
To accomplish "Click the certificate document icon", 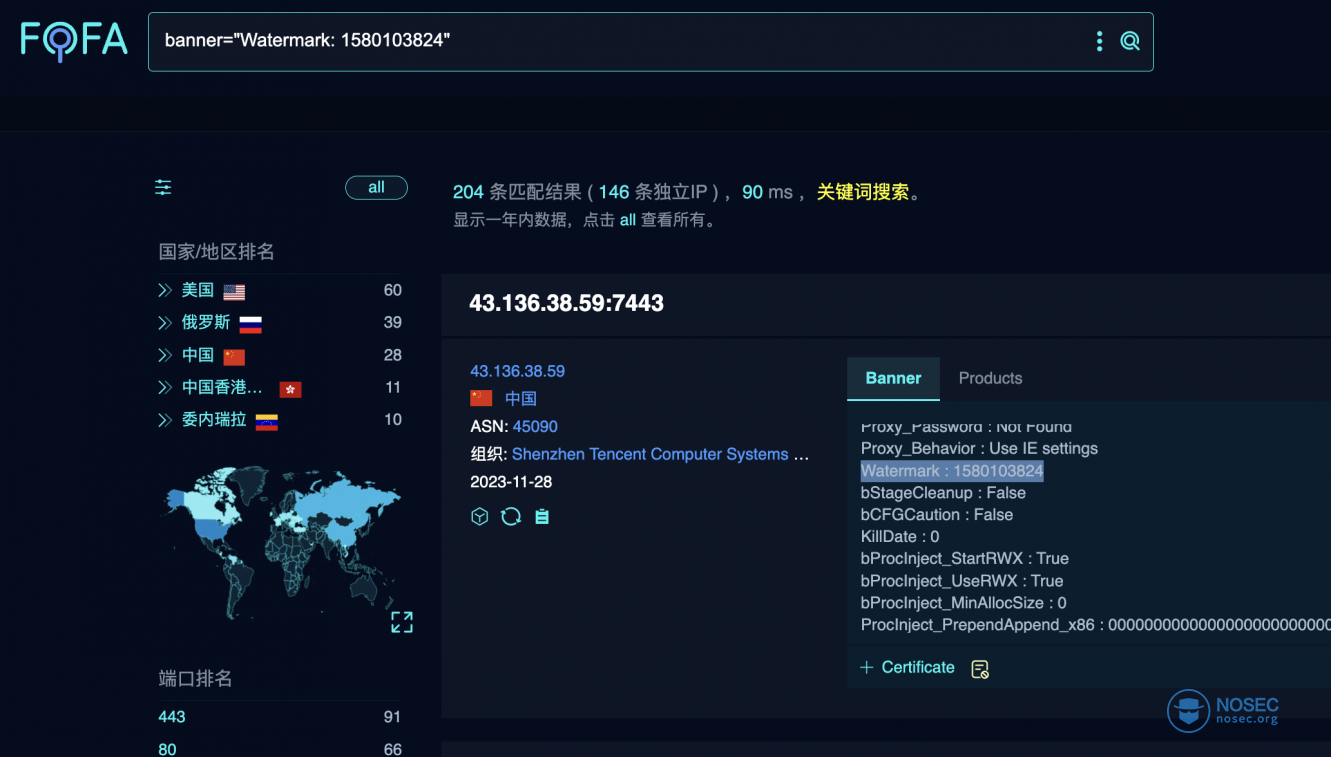I will (980, 669).
